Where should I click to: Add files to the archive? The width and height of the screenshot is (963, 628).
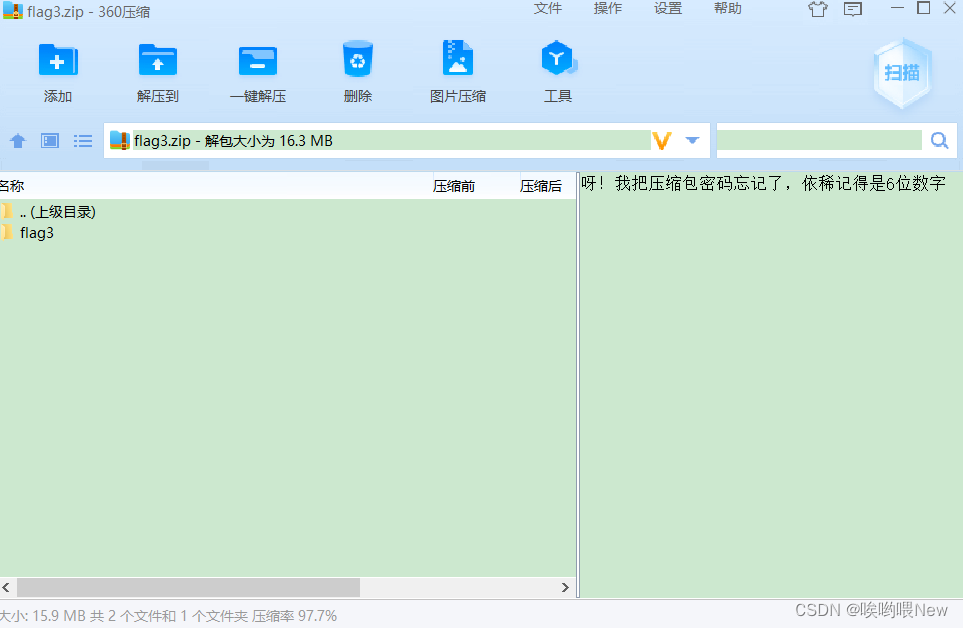pos(57,70)
